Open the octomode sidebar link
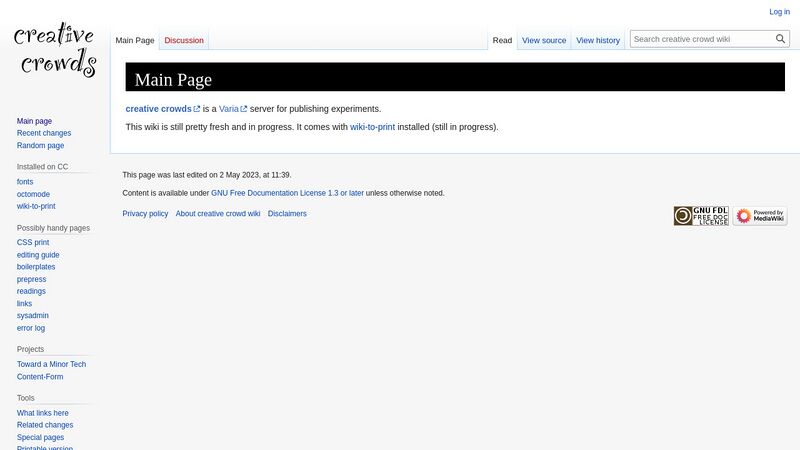This screenshot has width=800, height=450. [33, 194]
